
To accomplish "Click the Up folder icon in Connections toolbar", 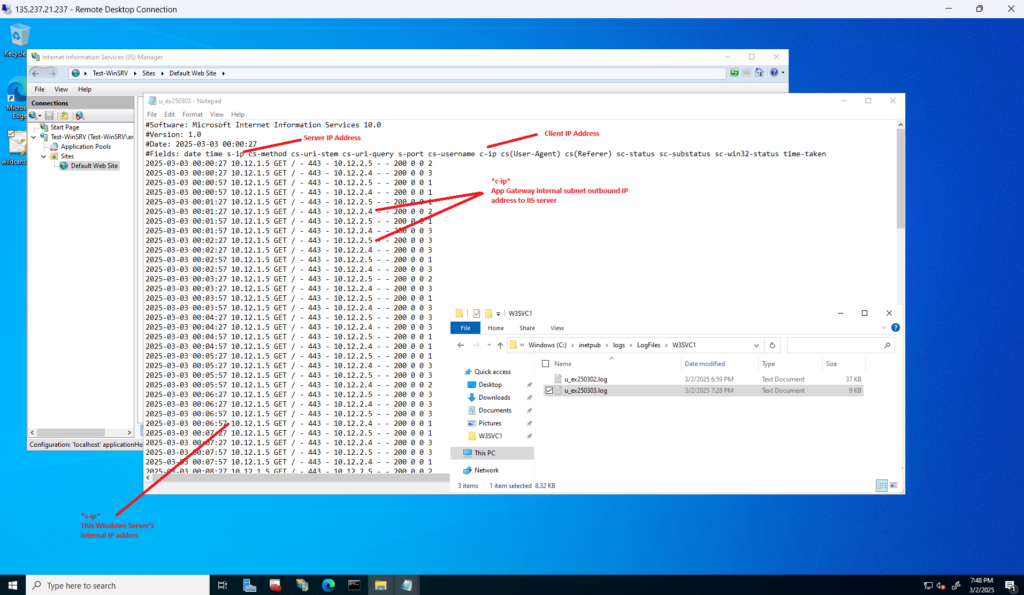I will click(64, 116).
